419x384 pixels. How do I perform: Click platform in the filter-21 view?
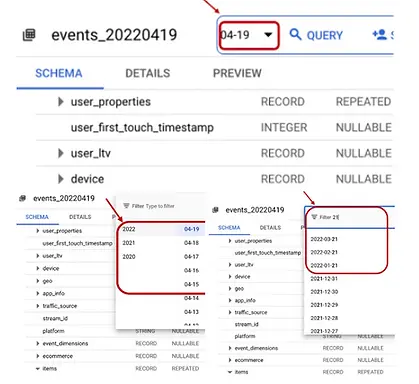click(x=245, y=336)
